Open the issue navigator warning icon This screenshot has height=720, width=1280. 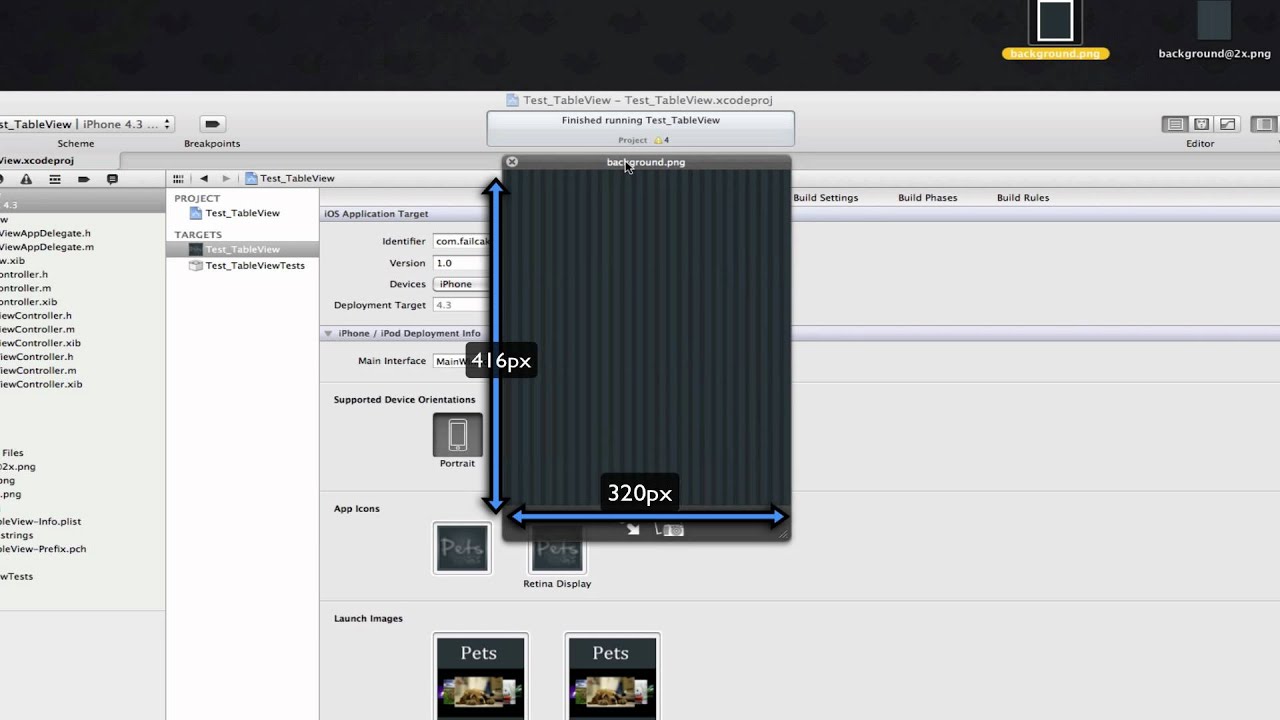[26, 179]
